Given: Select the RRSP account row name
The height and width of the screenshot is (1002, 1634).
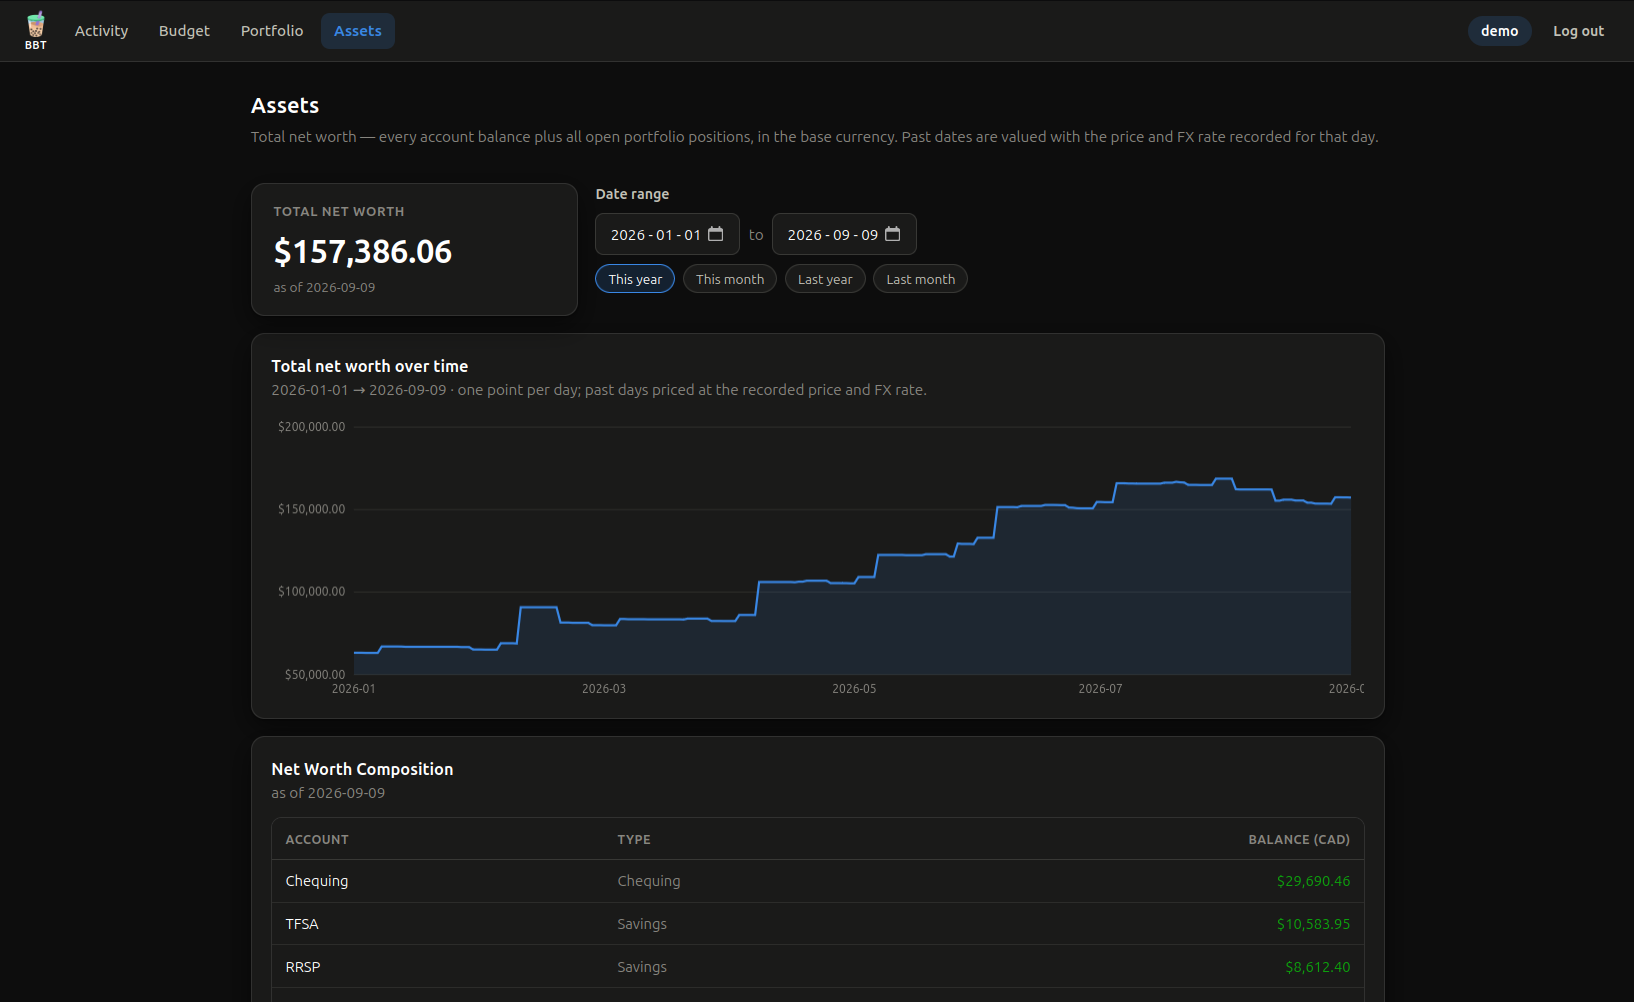Looking at the screenshot, I should pyautogui.click(x=303, y=967).
